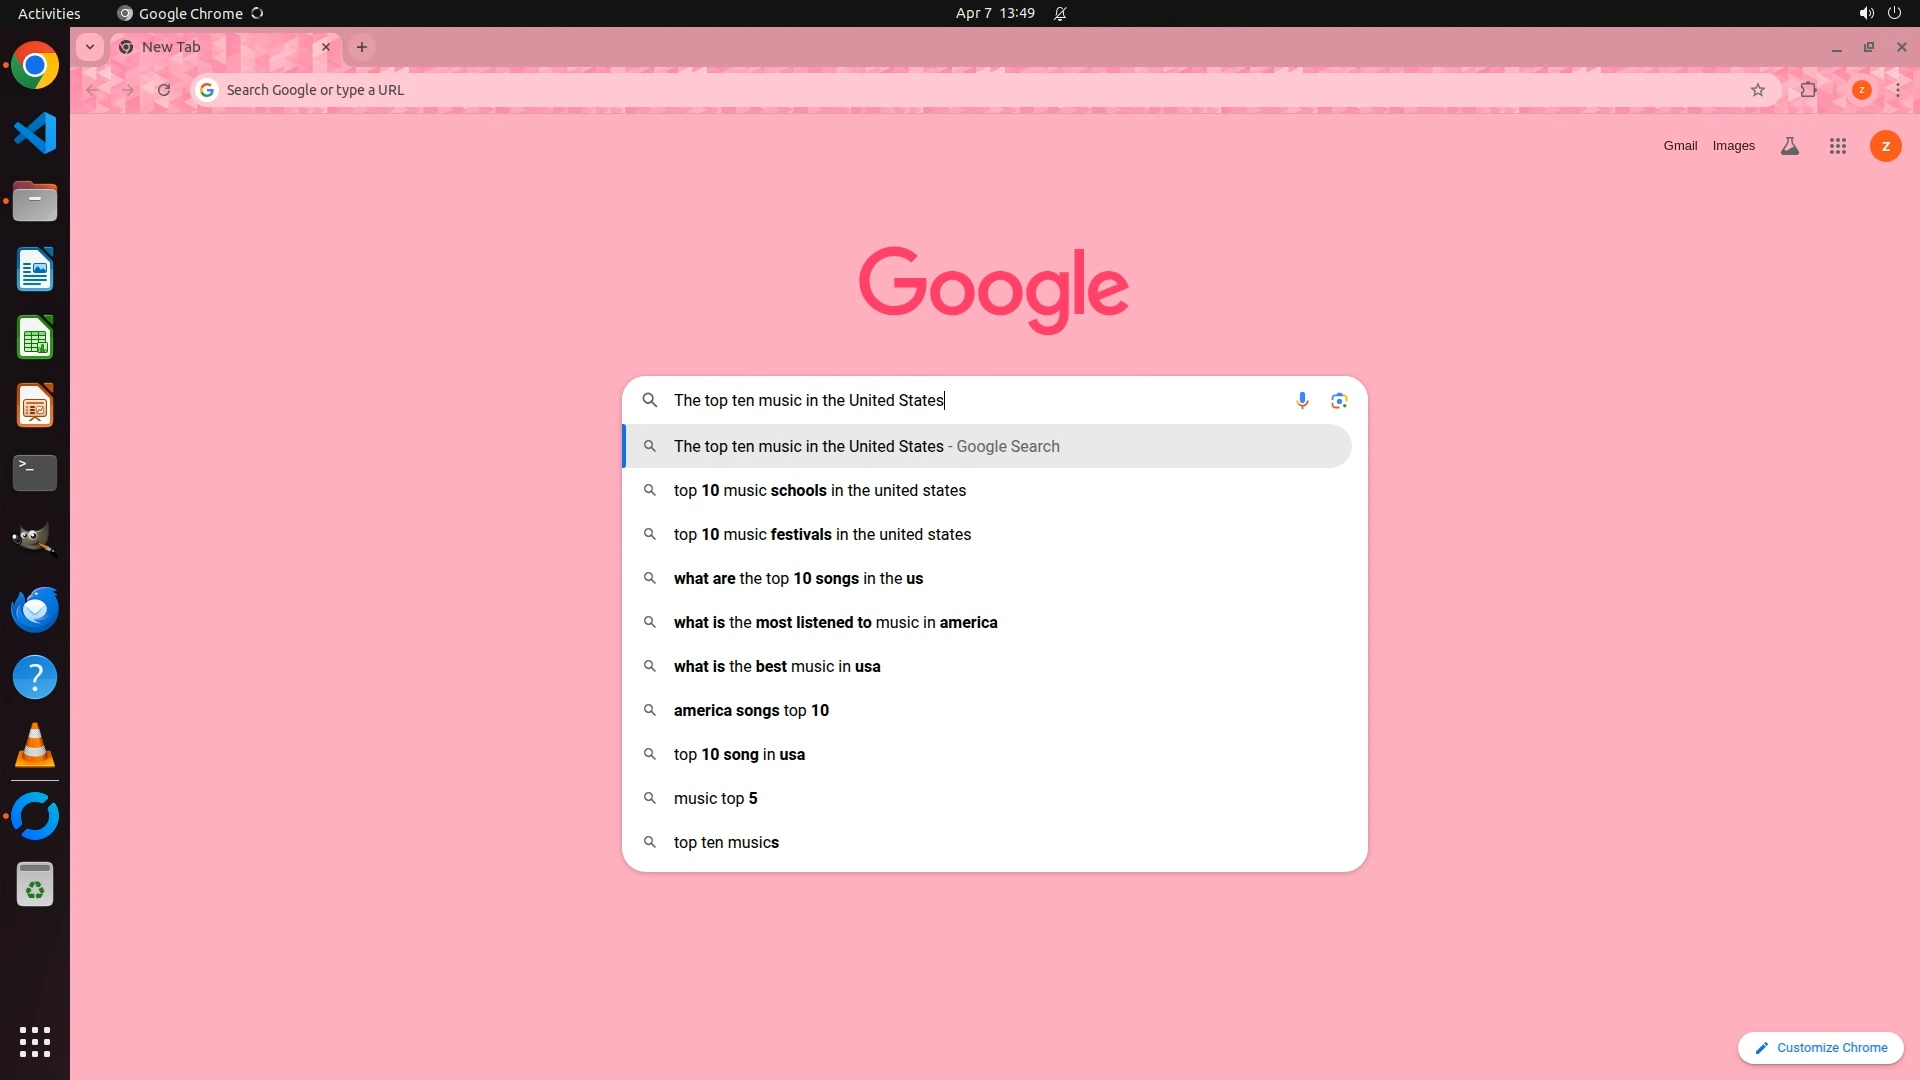Viewport: 1920px width, 1080px height.
Task: Open the Google apps grid
Action: [x=1837, y=146]
